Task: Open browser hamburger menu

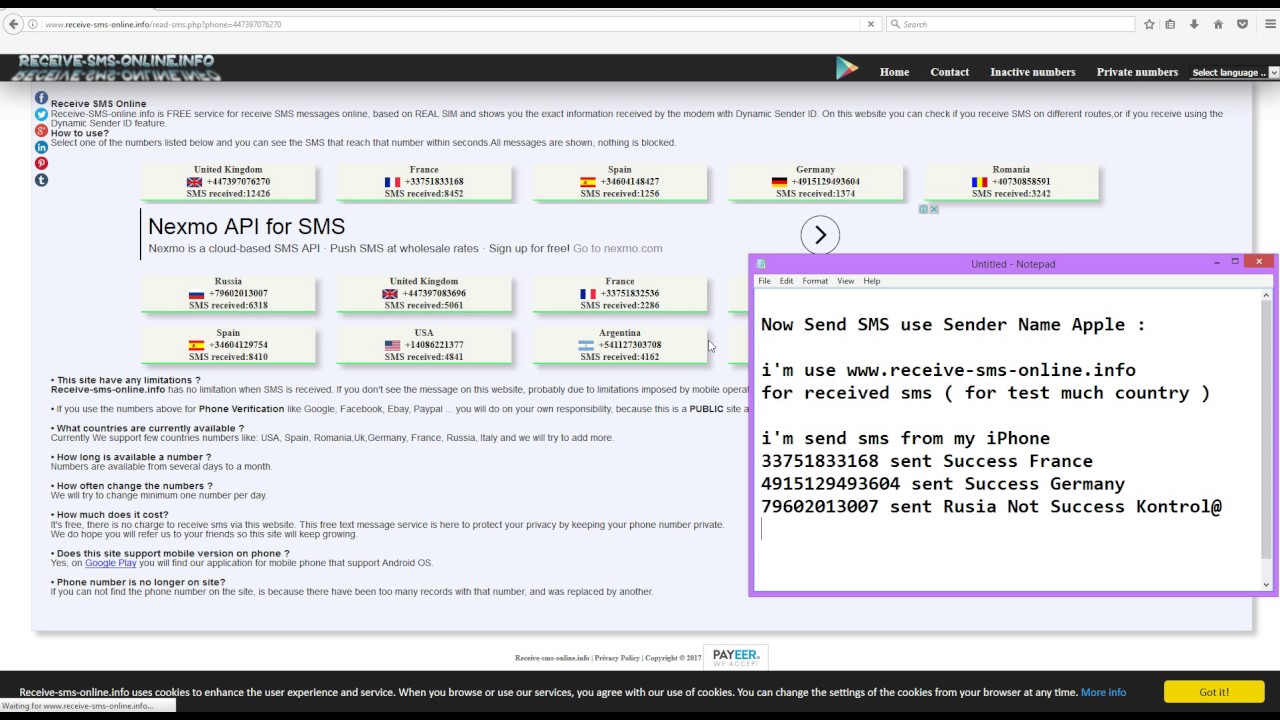Action: [1270, 24]
